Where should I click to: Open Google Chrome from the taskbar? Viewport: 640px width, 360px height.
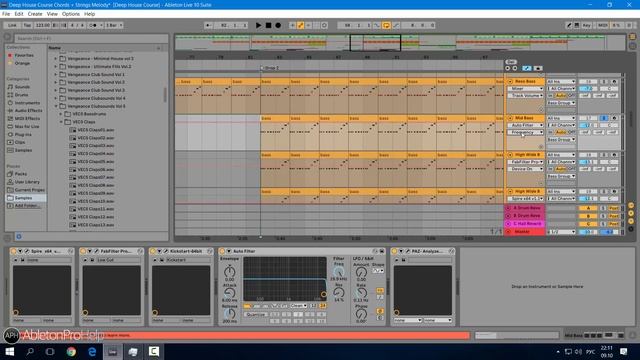pyautogui.click(x=71, y=351)
